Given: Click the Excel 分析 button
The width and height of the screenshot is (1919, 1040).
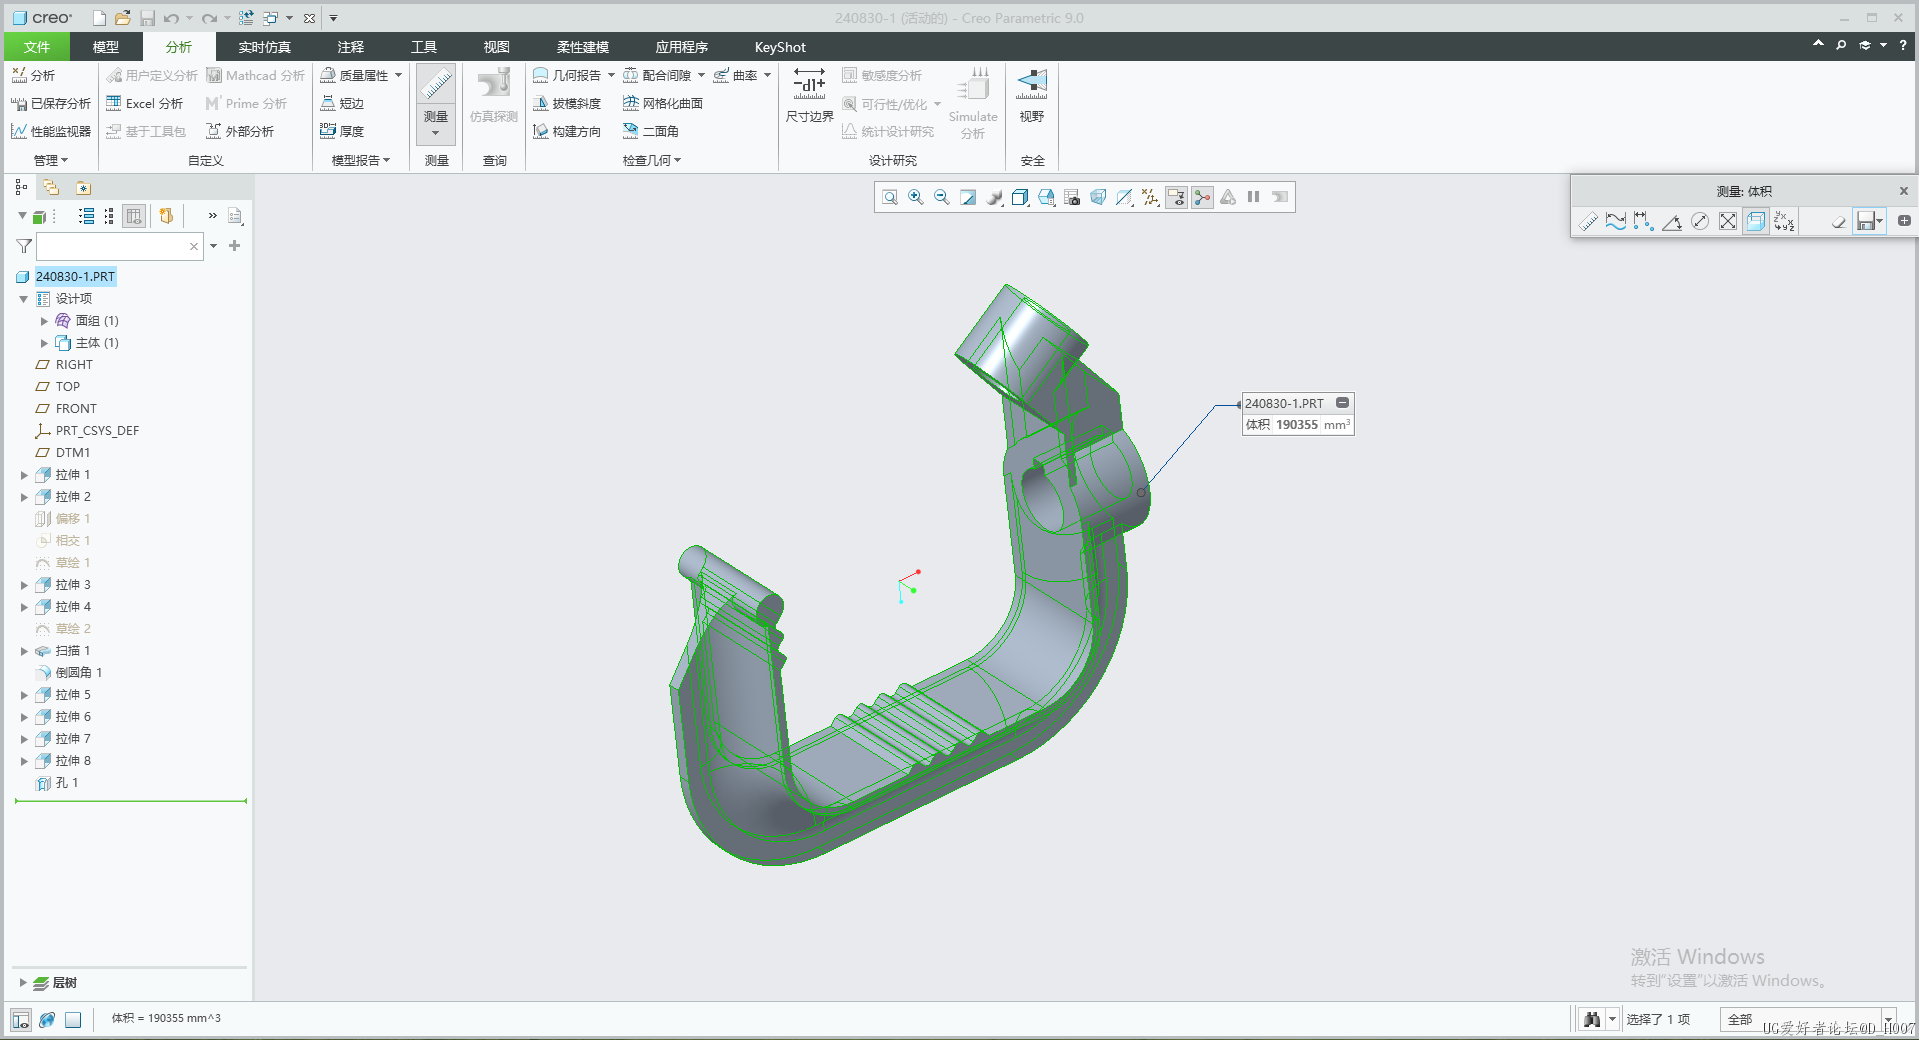Looking at the screenshot, I should [145, 103].
